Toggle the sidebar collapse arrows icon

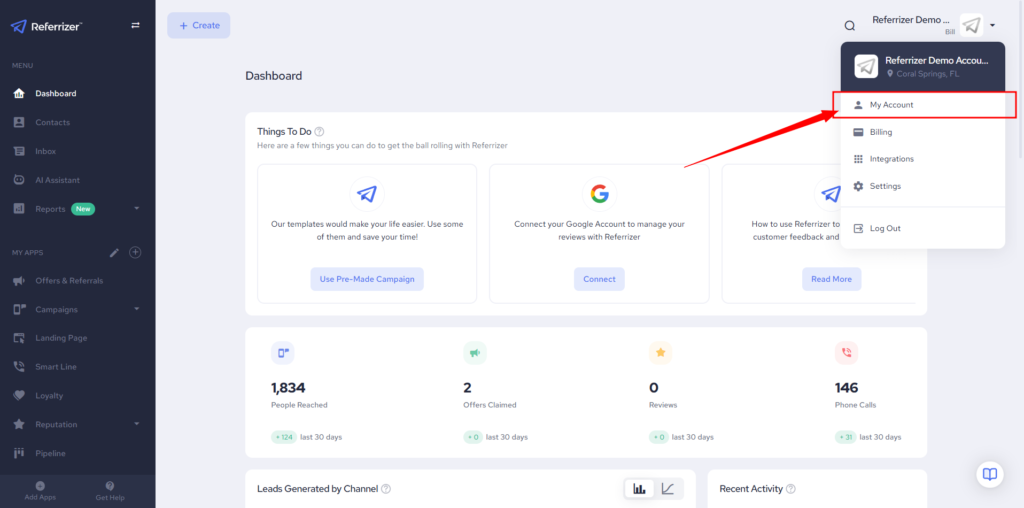tap(135, 26)
